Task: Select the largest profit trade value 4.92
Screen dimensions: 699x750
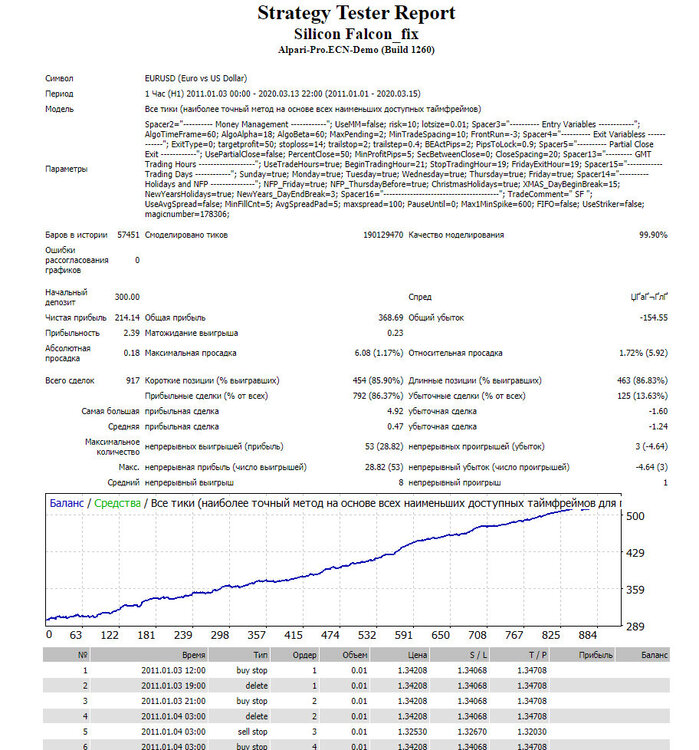Action: click(x=395, y=411)
